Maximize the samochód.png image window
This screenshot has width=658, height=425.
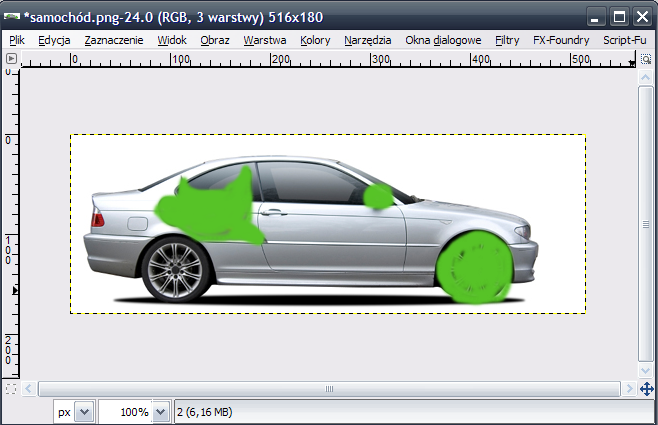click(x=619, y=17)
